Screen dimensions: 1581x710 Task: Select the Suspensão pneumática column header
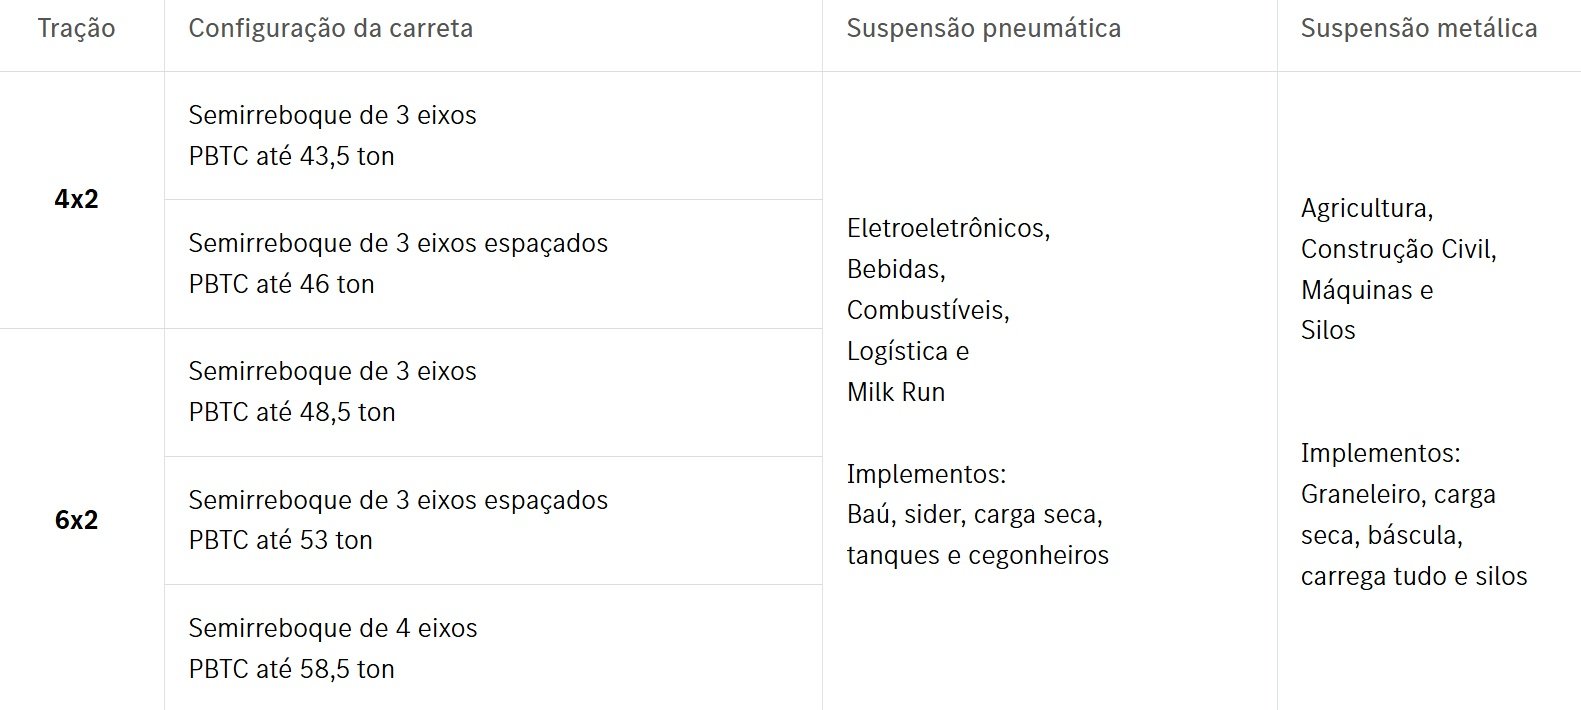pos(983,28)
